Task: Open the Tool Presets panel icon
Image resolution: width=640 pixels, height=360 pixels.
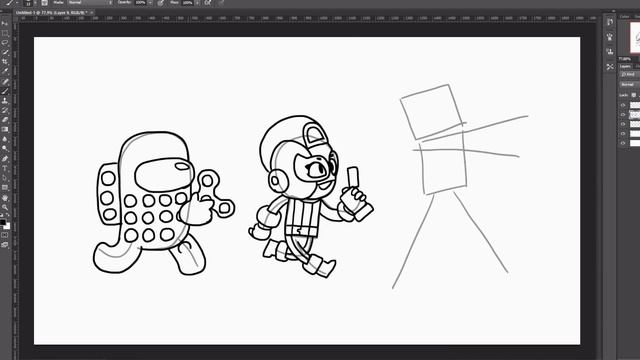Action: tap(610, 67)
